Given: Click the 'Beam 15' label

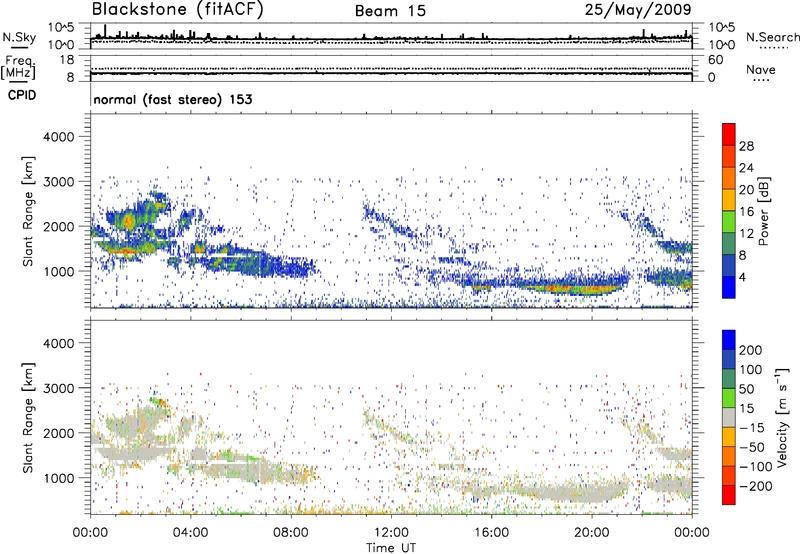Looking at the screenshot, I should coord(390,11).
